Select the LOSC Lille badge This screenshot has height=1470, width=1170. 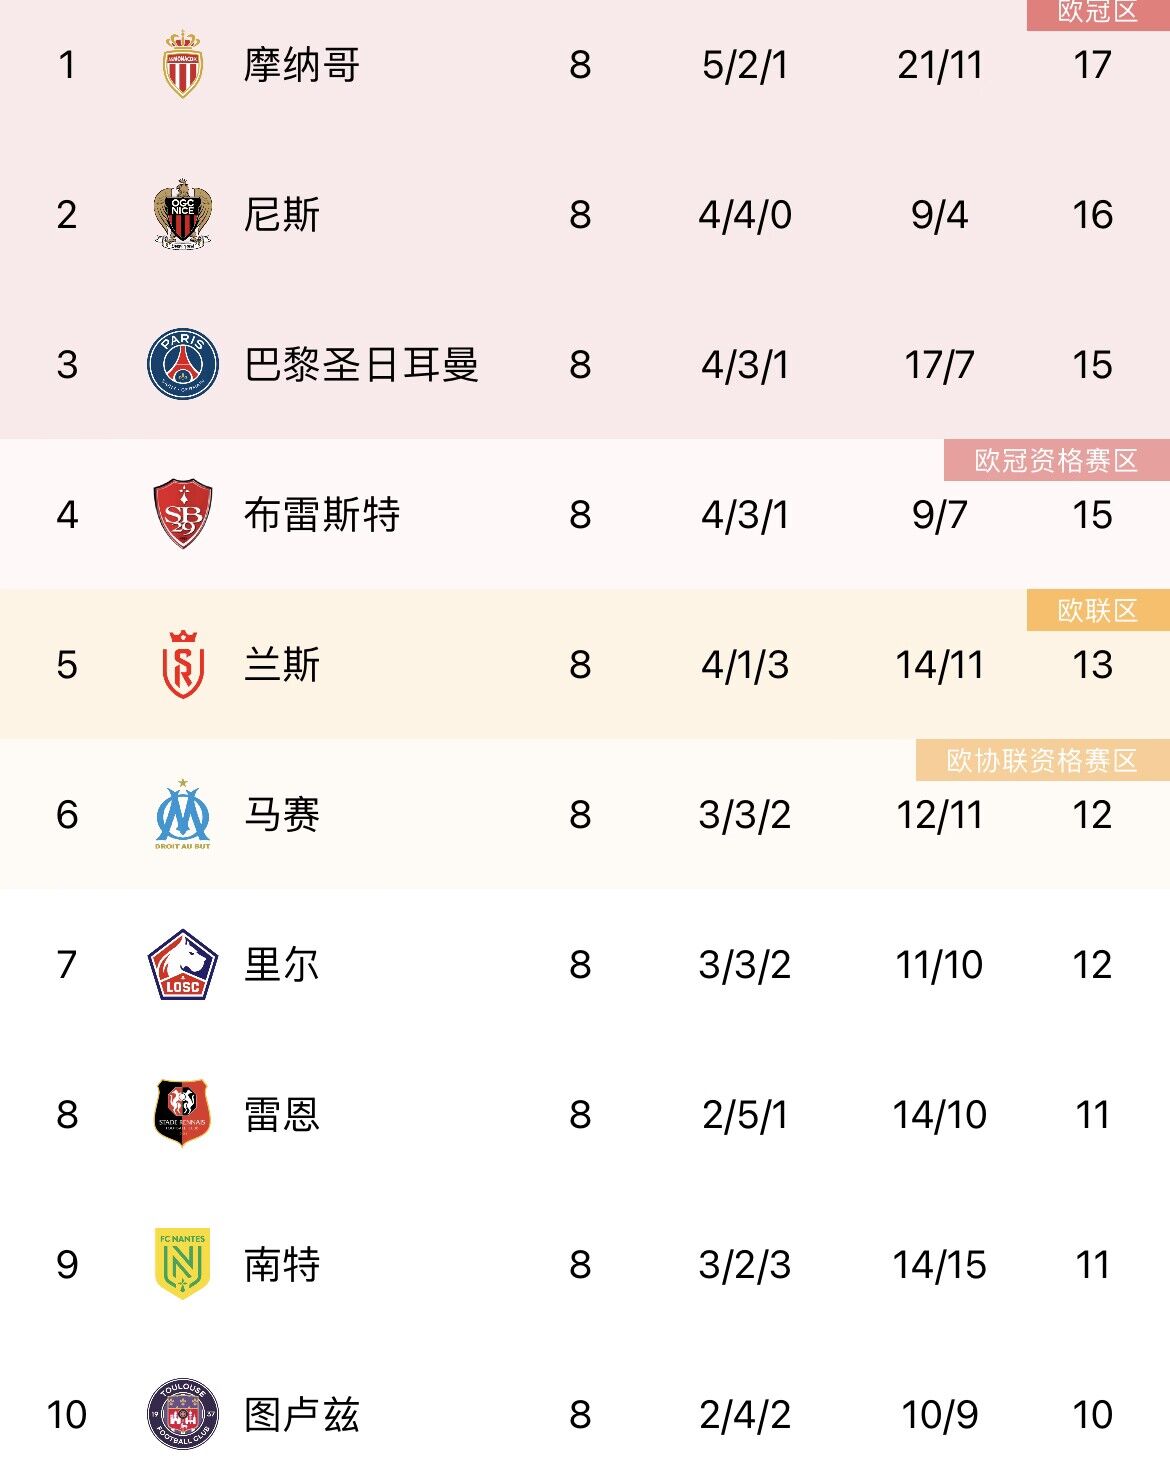[x=183, y=964]
